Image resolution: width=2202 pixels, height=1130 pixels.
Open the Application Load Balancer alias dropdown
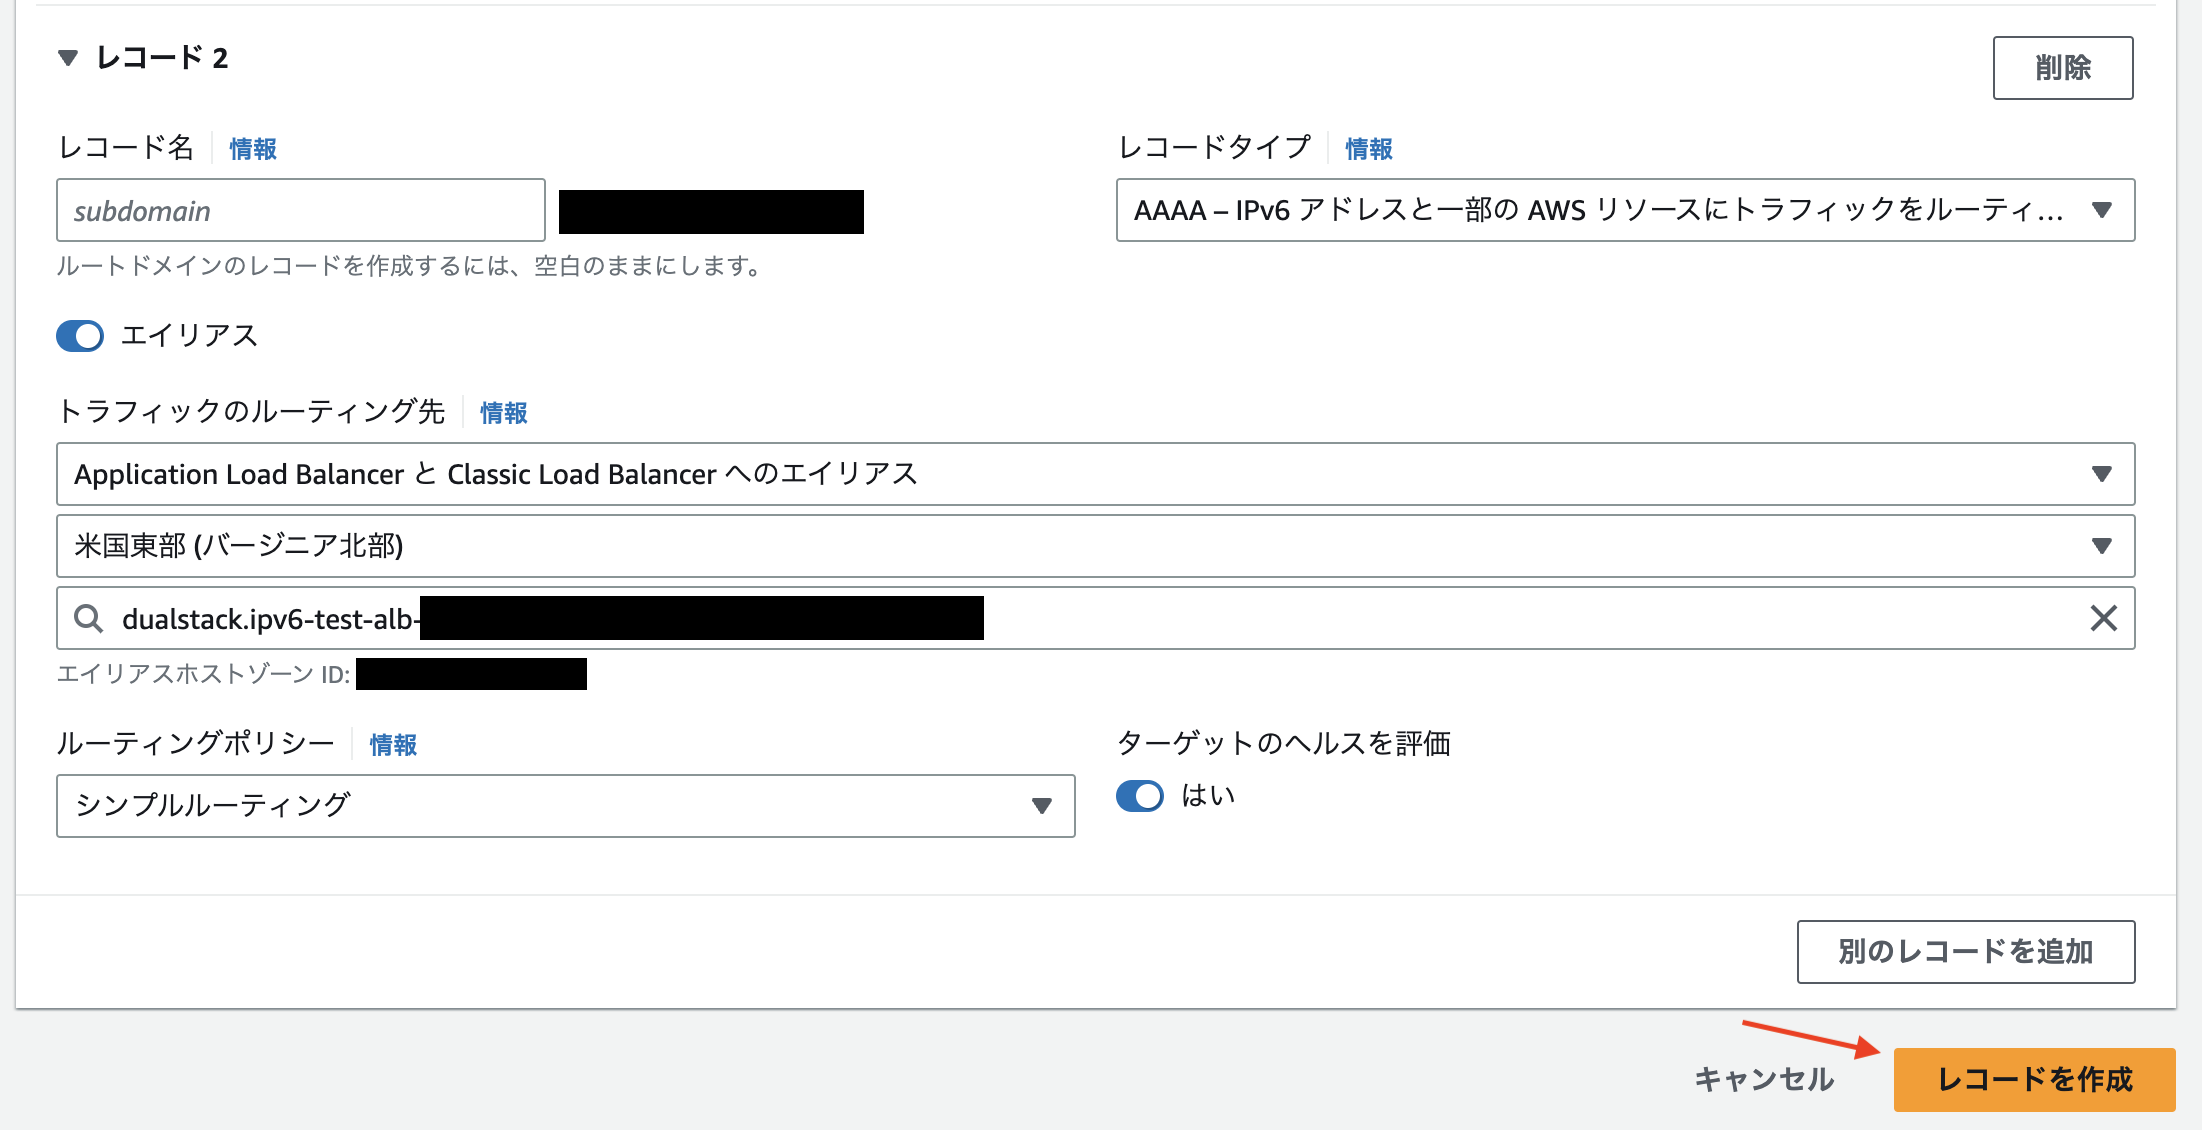click(1095, 474)
